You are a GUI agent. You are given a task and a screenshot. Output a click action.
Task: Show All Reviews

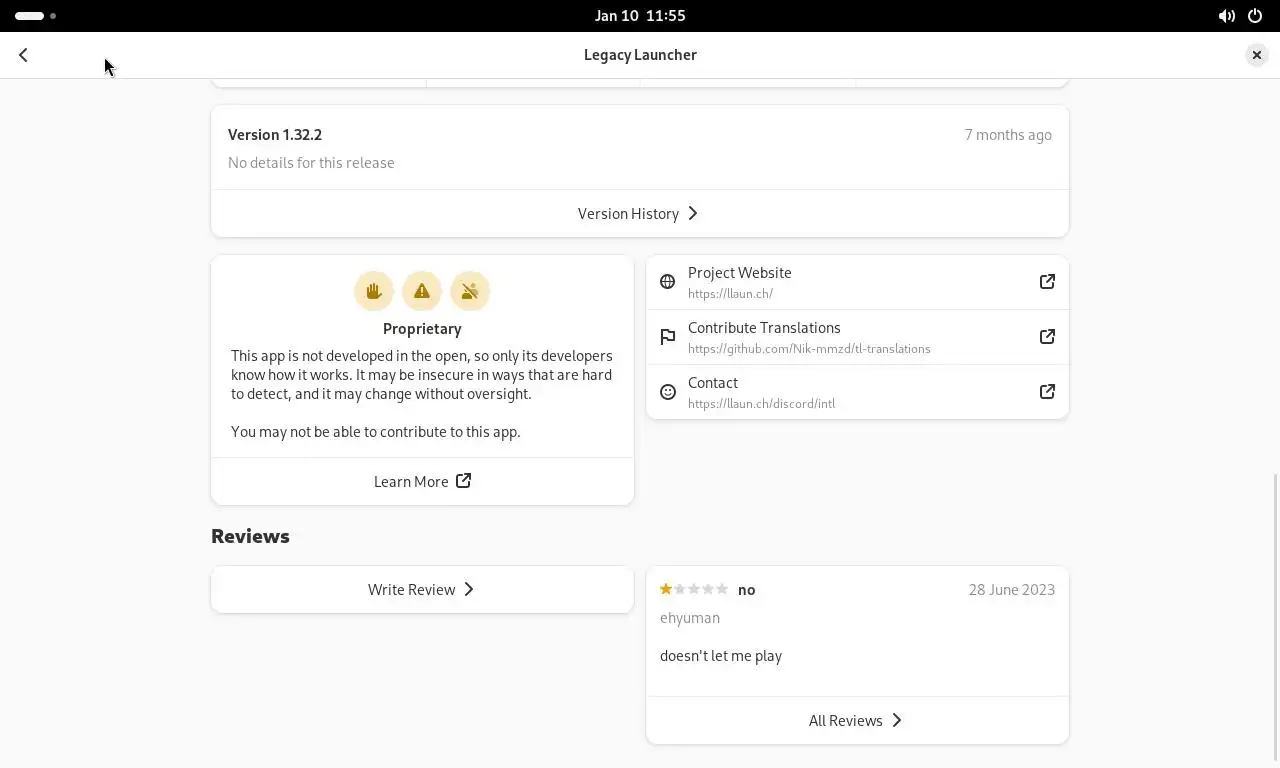tap(857, 720)
